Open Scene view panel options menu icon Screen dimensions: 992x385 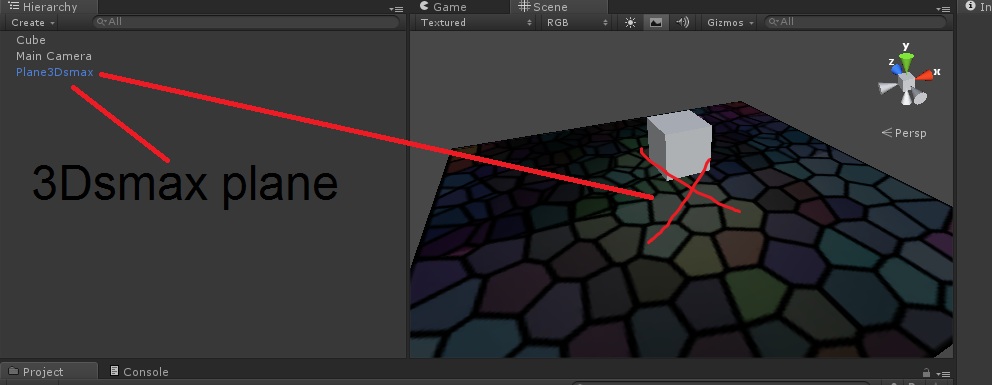943,9
